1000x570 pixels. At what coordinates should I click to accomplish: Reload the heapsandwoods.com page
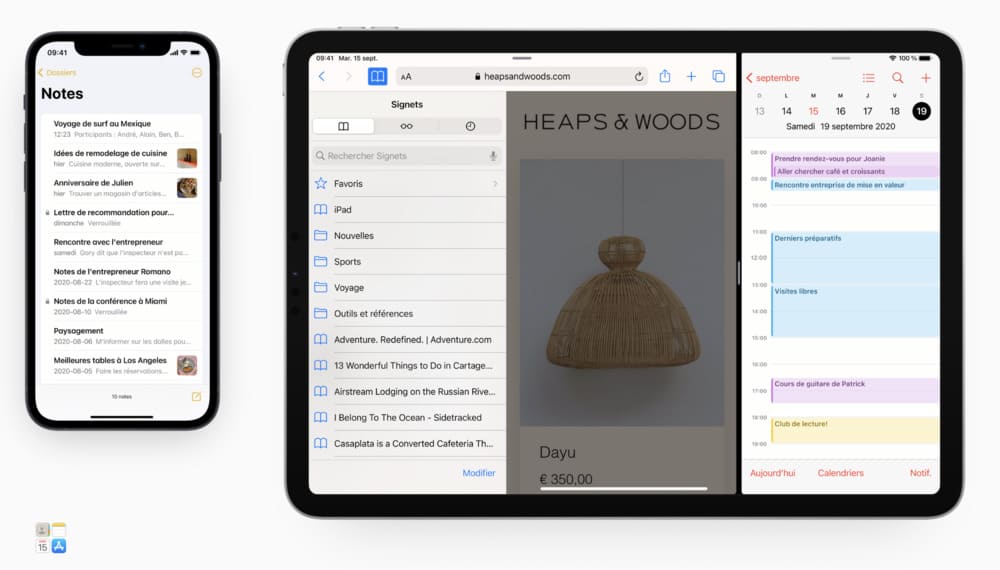[638, 77]
